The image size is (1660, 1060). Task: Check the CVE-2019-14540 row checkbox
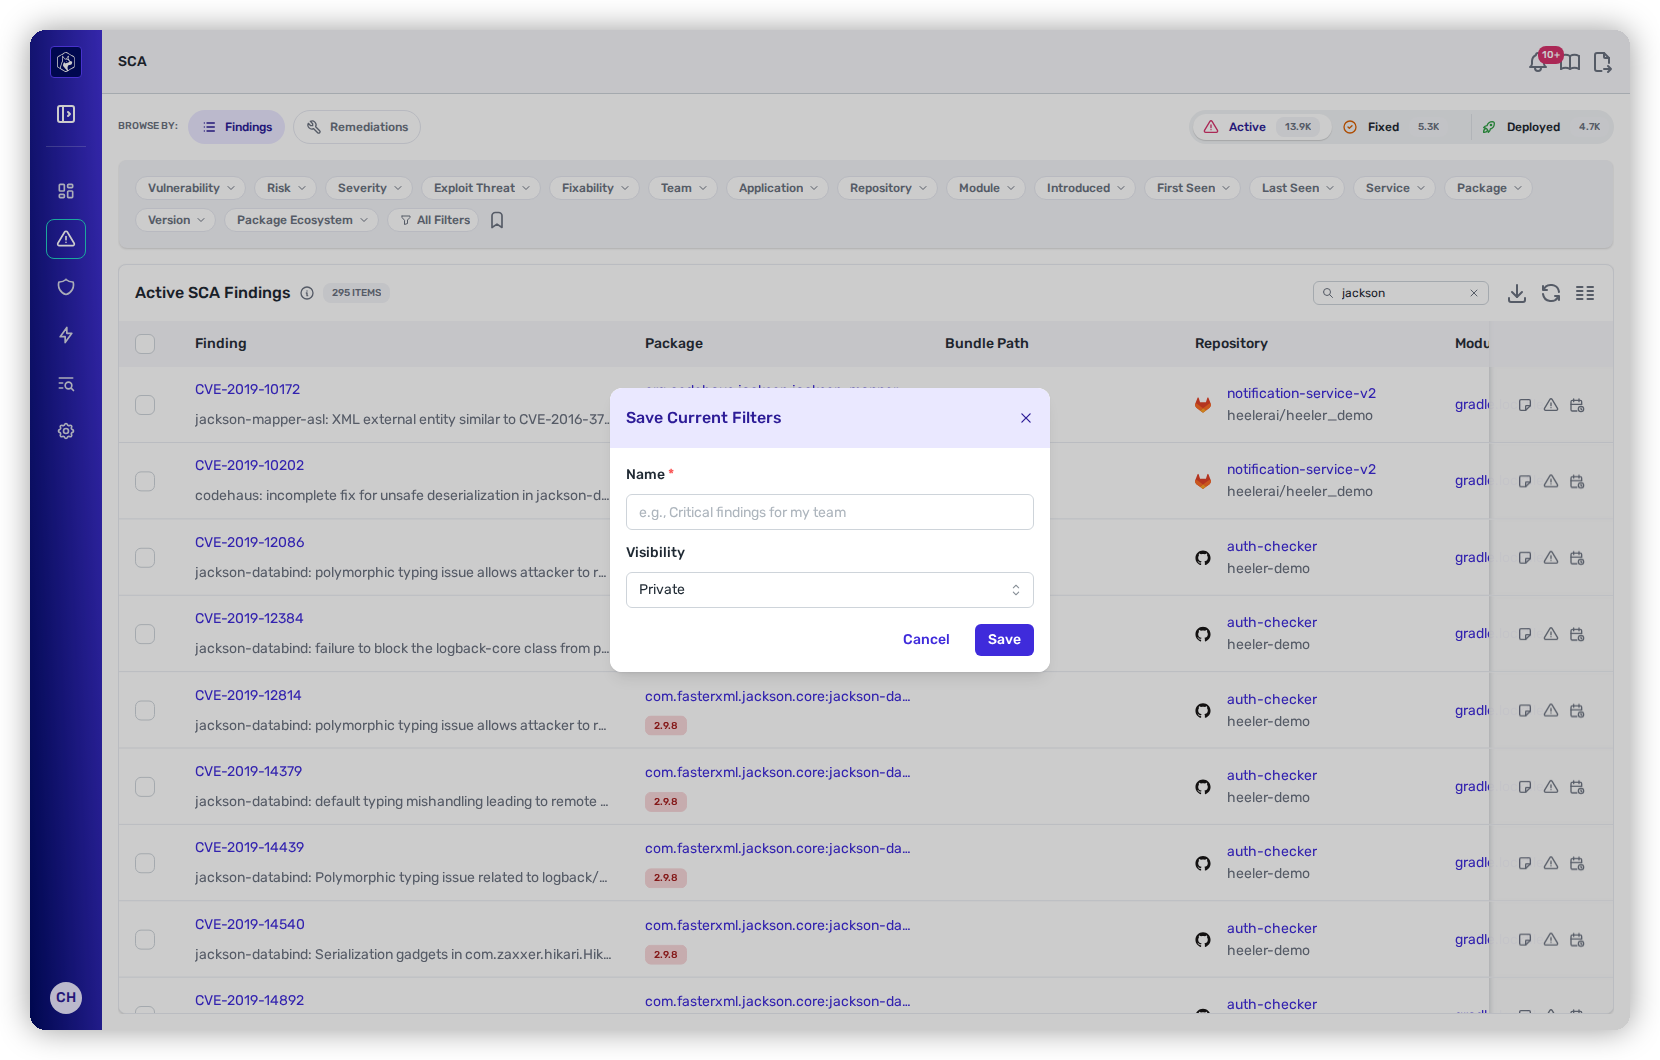point(145,940)
